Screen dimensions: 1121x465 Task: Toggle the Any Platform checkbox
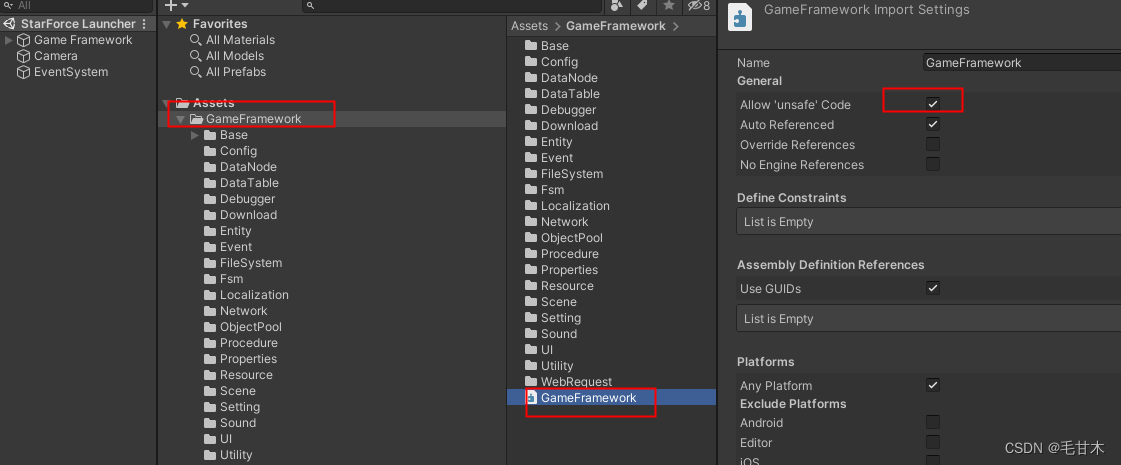tap(932, 385)
